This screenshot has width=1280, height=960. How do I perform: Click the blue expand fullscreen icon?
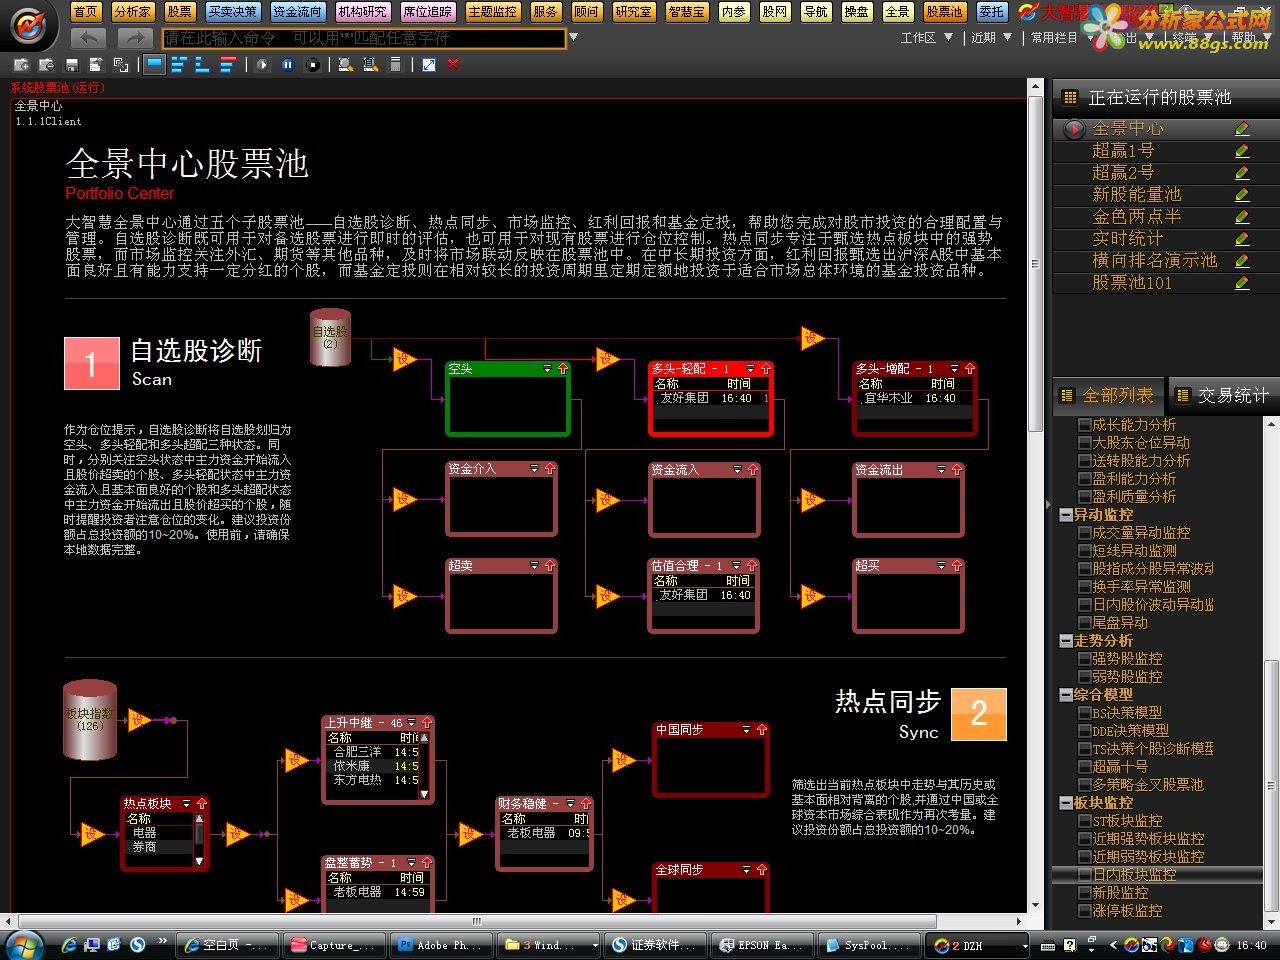pos(428,65)
